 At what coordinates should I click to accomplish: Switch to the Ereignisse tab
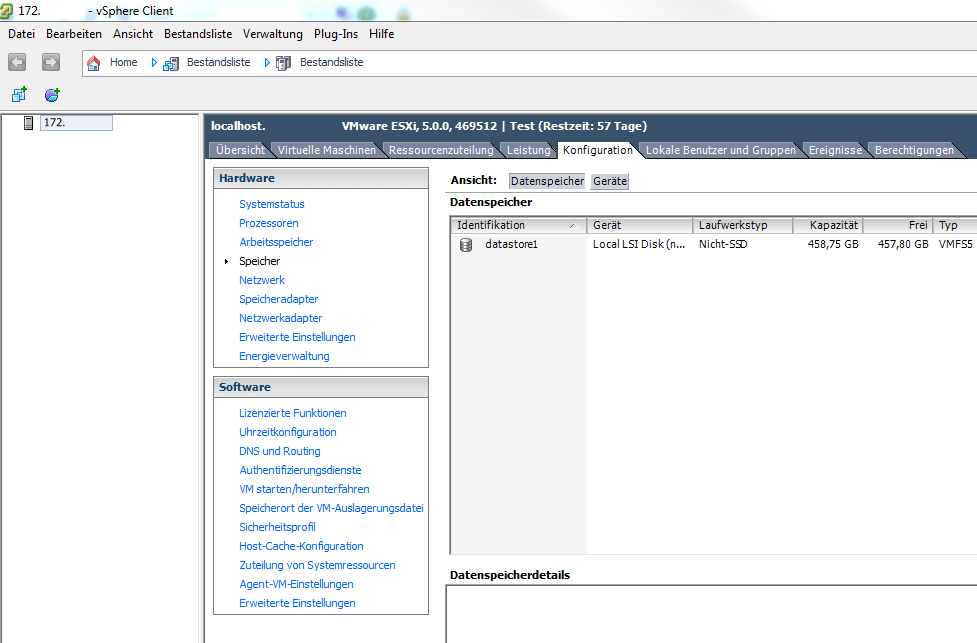point(835,150)
